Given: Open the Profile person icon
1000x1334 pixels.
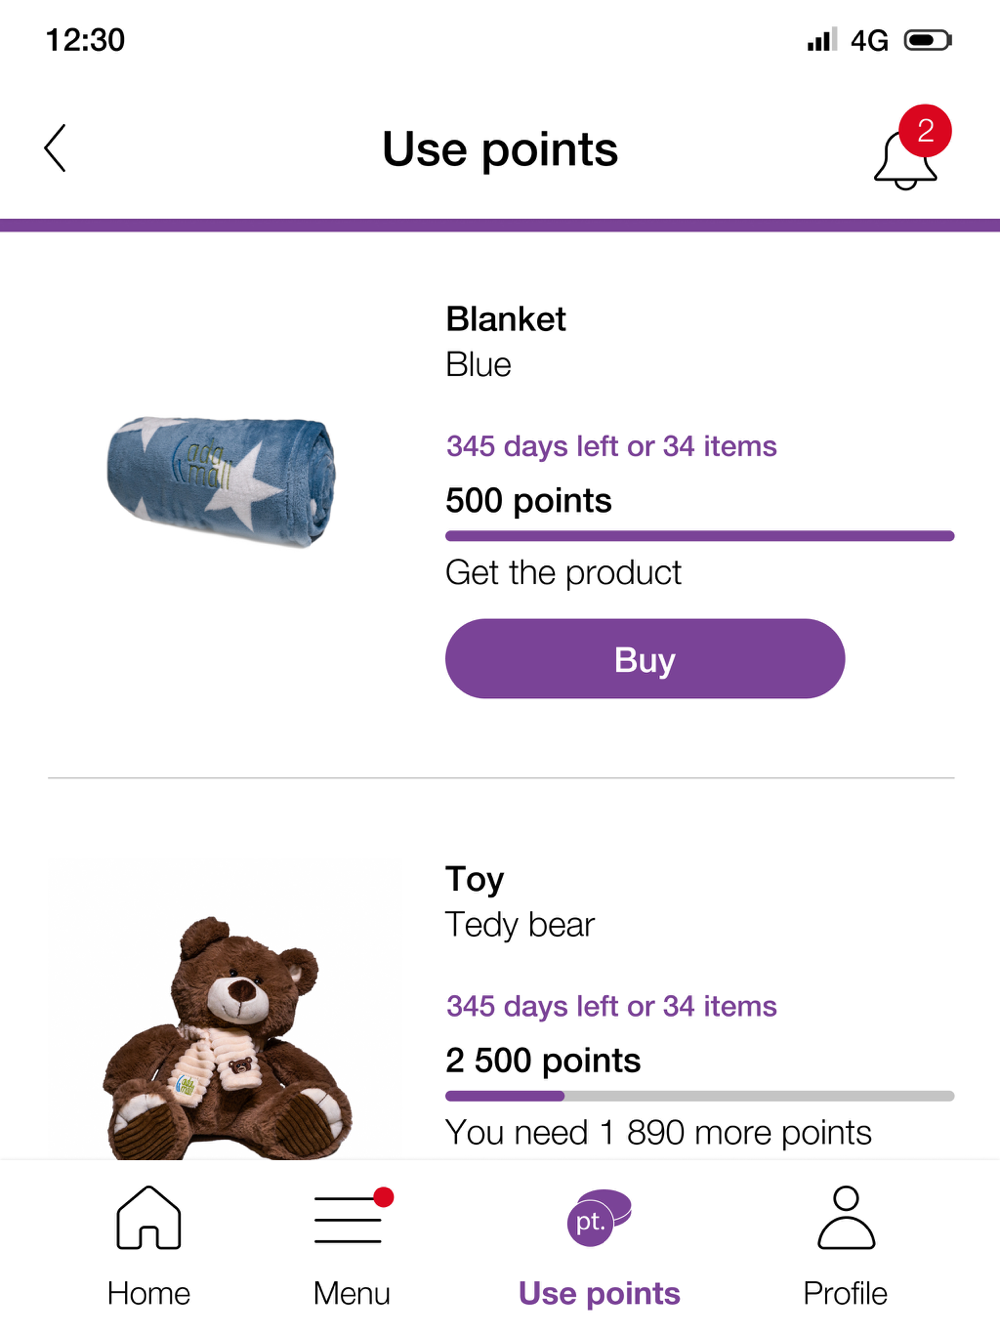Looking at the screenshot, I should pos(846,1217).
